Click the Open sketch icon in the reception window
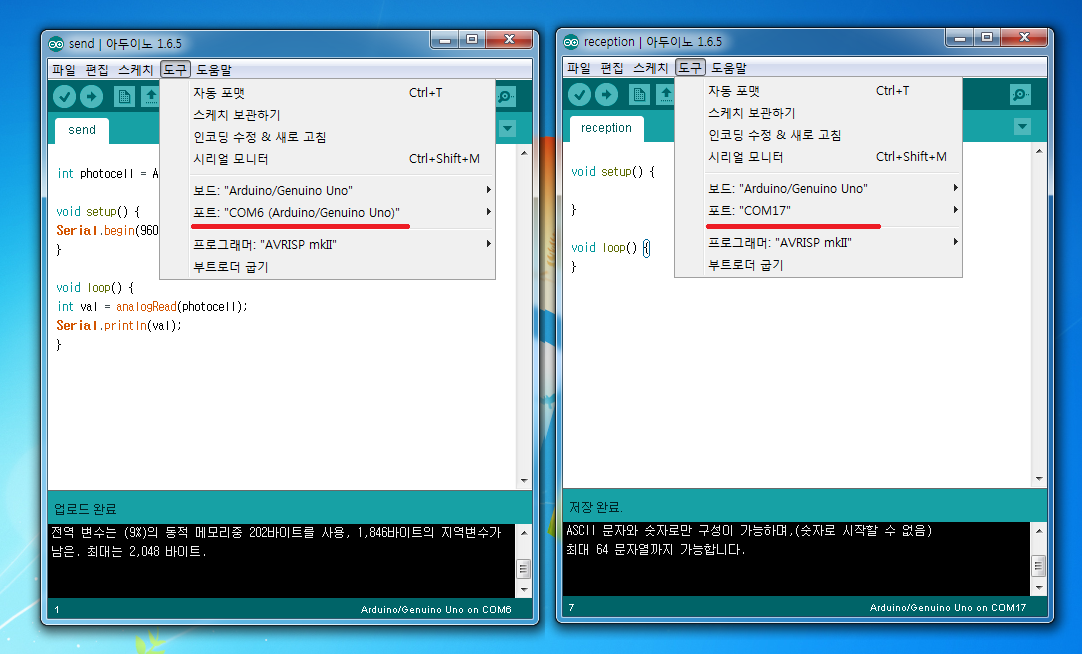 (665, 95)
